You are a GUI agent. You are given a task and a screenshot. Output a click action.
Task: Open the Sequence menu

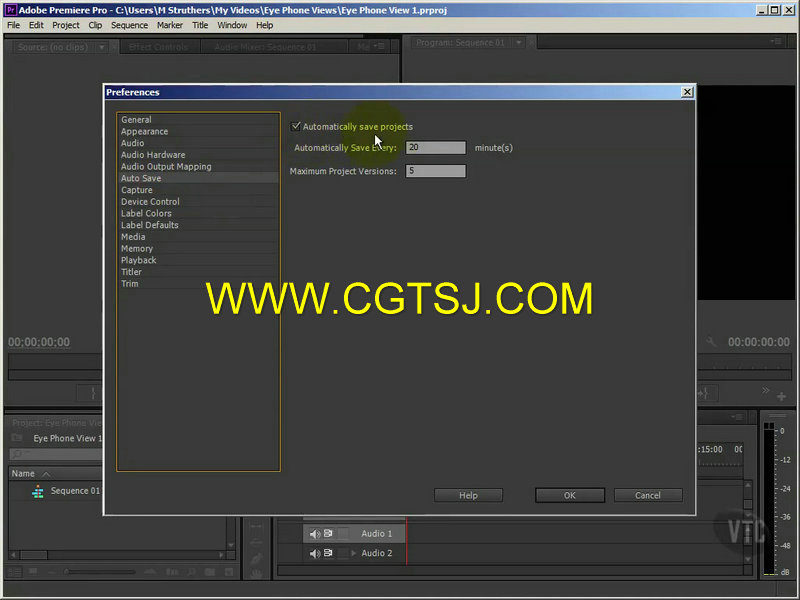click(x=129, y=25)
